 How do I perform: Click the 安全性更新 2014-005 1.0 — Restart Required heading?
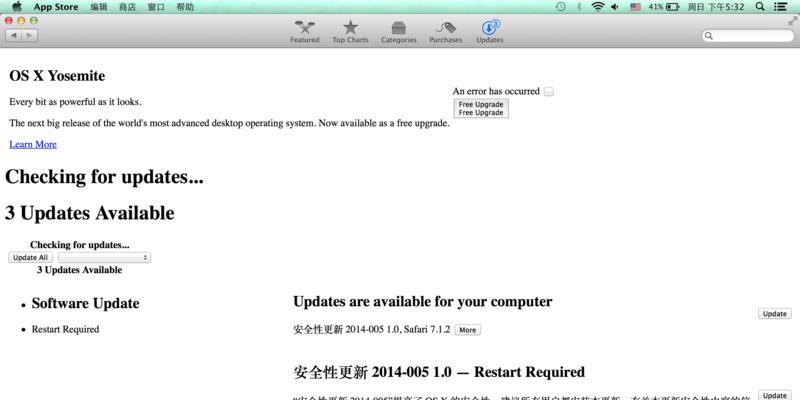coord(439,372)
